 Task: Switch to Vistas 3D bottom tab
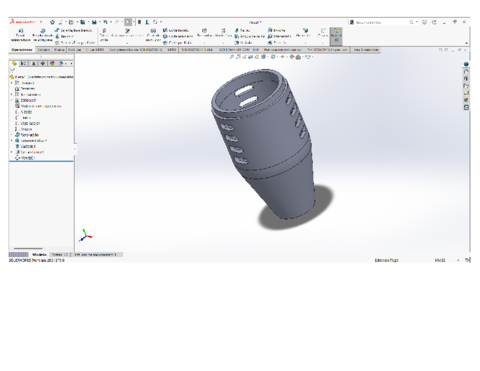(59, 255)
